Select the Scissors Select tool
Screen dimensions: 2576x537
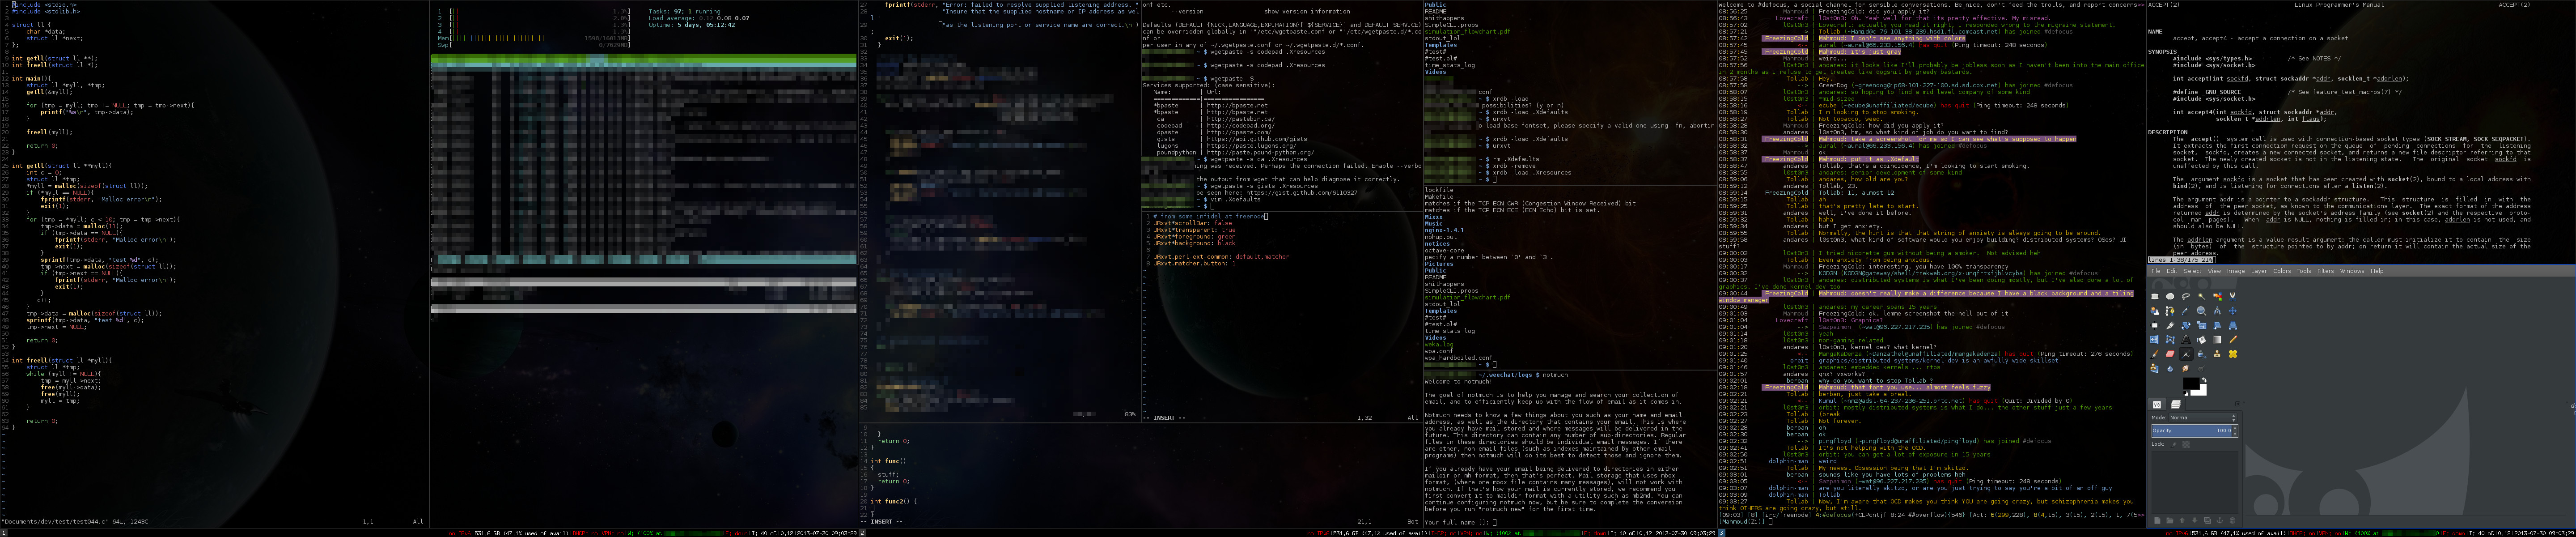pyautogui.click(x=2233, y=297)
